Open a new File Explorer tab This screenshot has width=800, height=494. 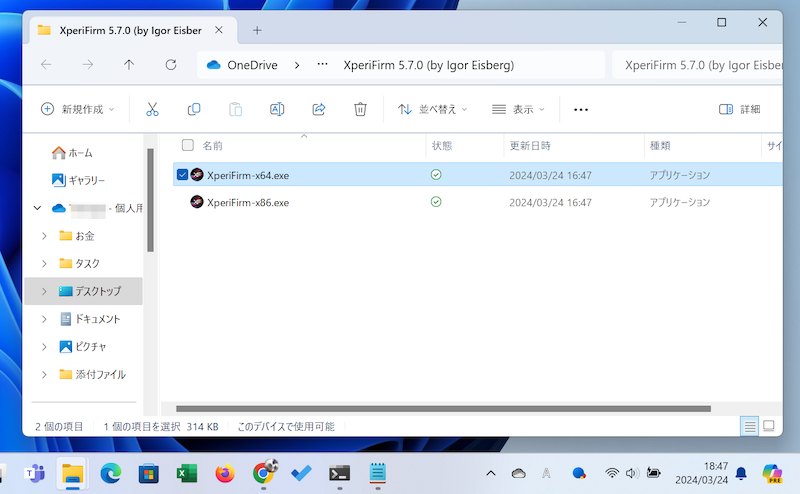257,29
